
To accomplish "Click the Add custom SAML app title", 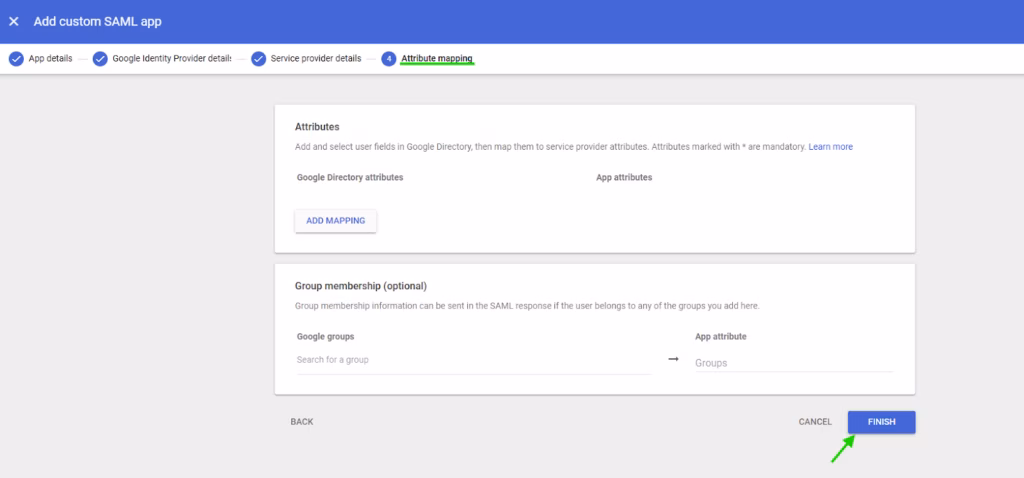I will click(98, 21).
